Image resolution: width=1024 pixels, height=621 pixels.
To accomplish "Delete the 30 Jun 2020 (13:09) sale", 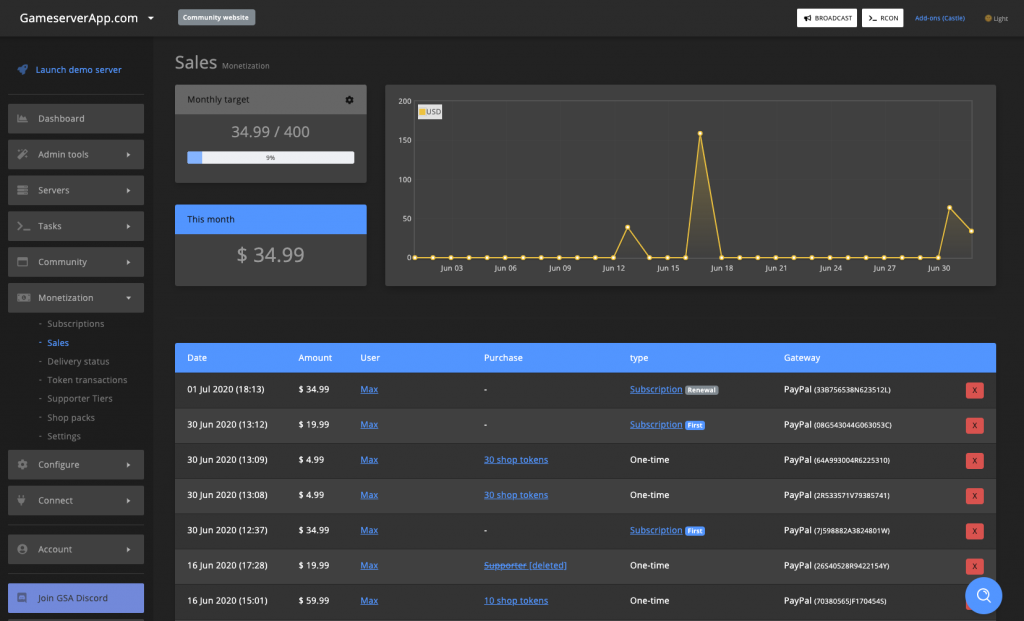I will click(x=974, y=460).
